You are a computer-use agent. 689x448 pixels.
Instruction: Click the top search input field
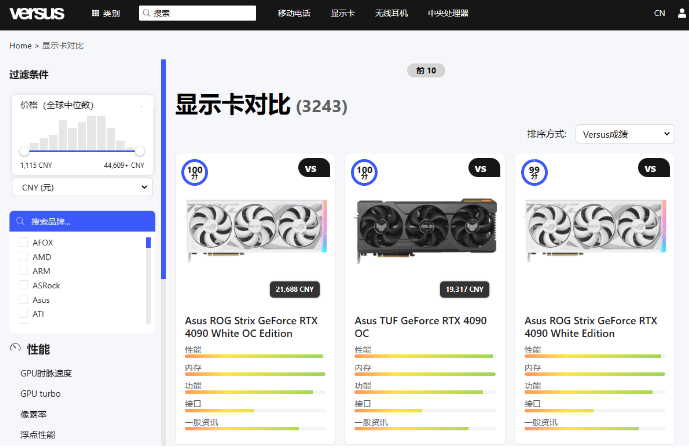(197, 13)
